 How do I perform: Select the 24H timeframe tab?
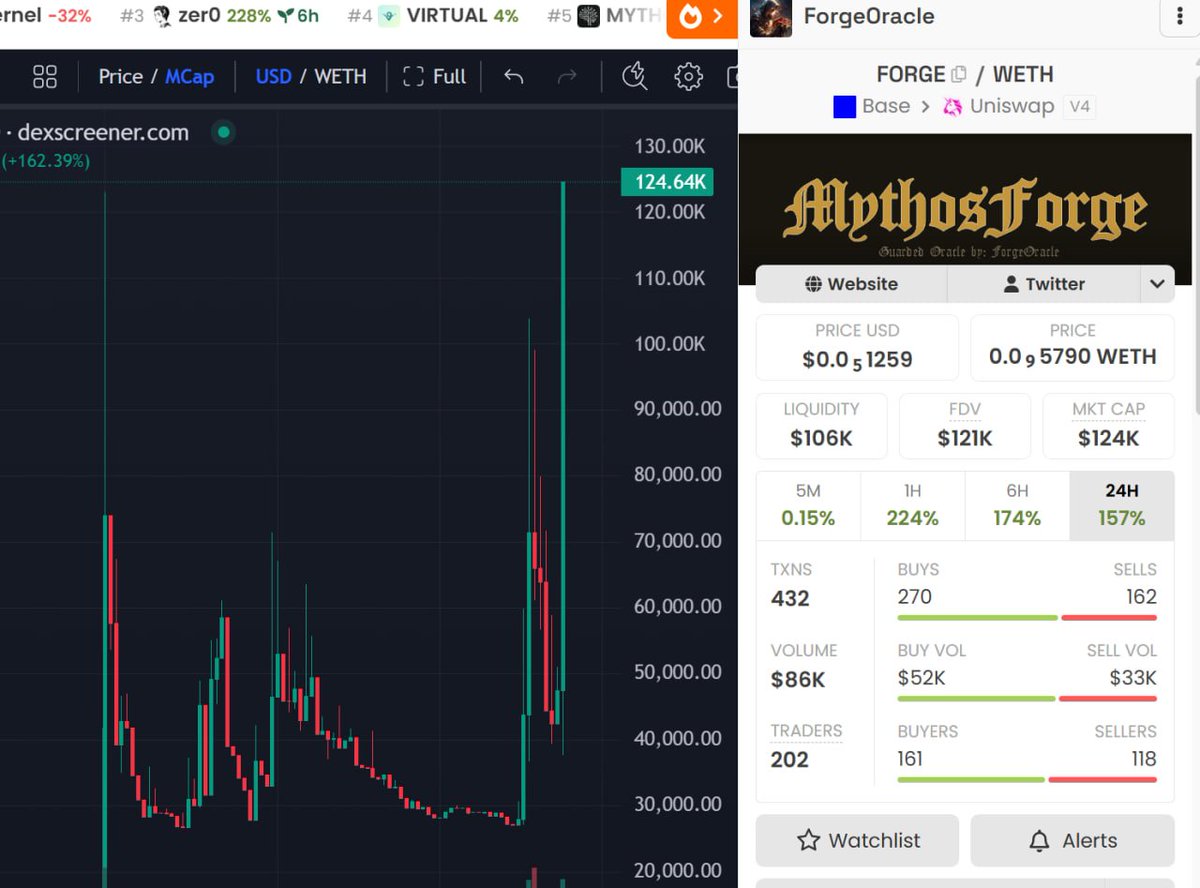pos(1121,505)
